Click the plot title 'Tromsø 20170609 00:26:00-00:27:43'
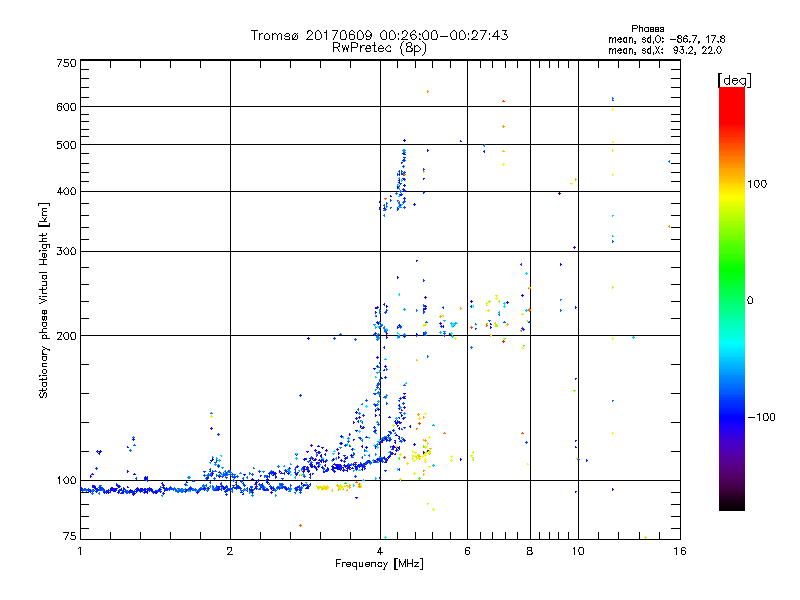Screen dimensions: 800x600 coord(379,35)
